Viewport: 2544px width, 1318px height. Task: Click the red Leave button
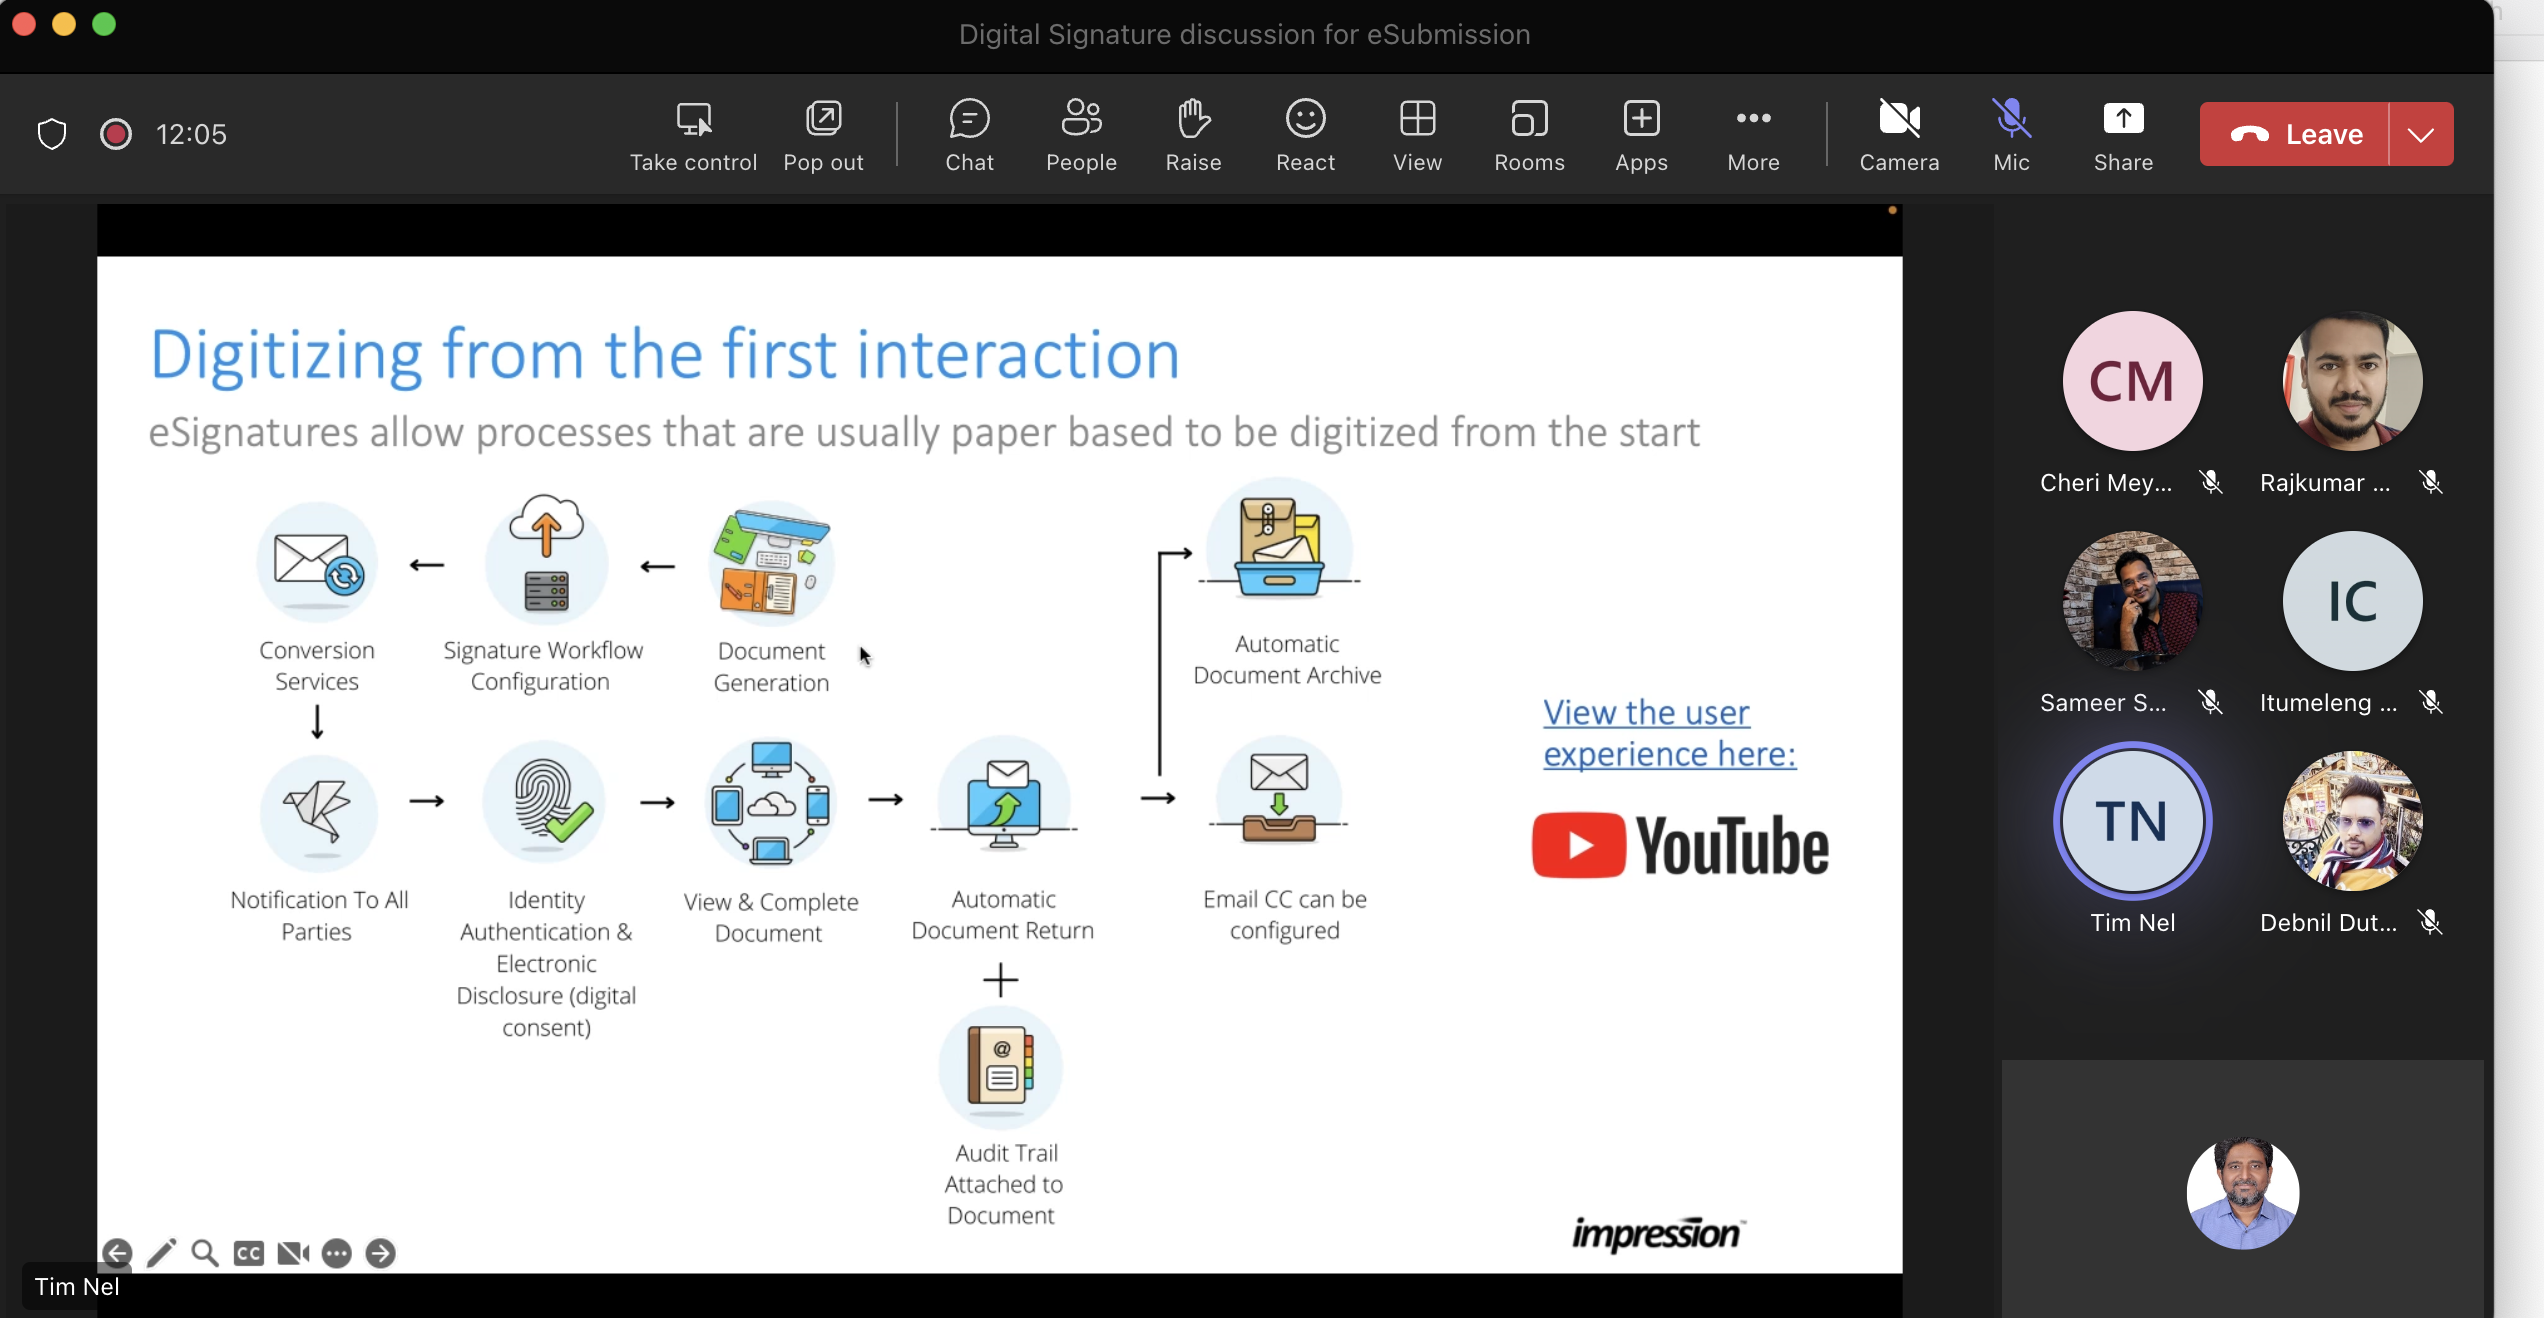(2296, 134)
